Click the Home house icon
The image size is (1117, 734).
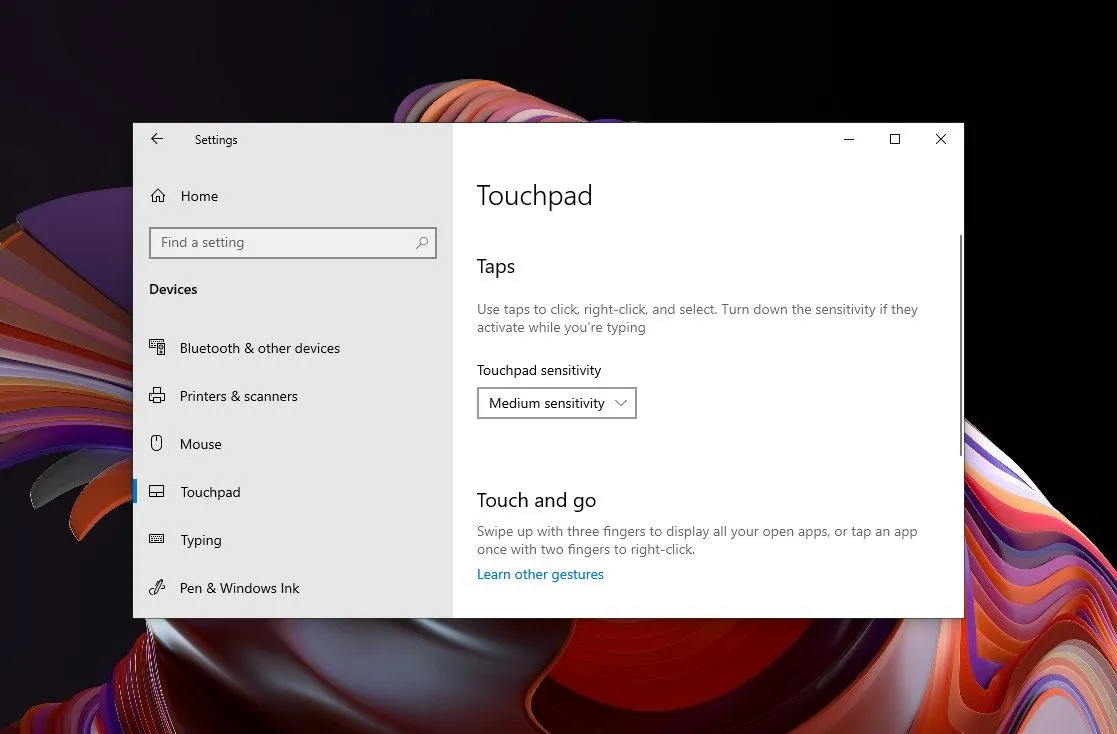(158, 197)
